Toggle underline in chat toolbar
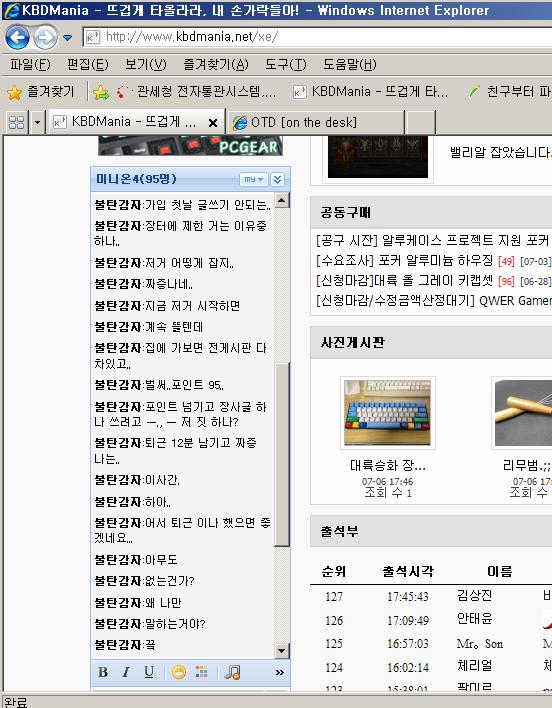The image size is (552, 708). click(149, 672)
